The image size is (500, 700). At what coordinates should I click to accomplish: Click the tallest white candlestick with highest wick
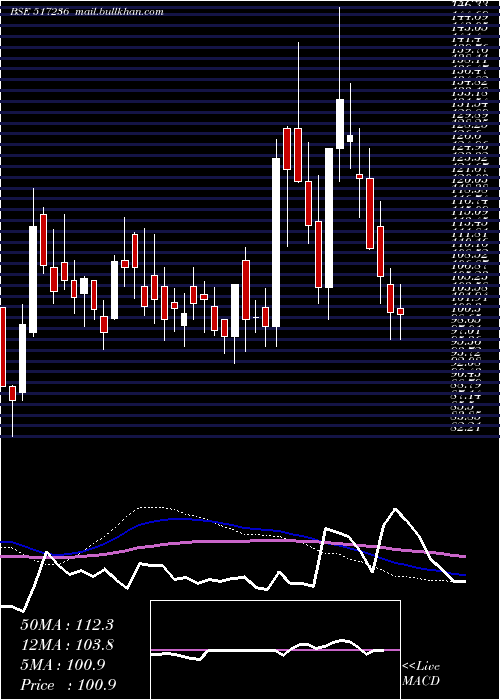coord(340,124)
